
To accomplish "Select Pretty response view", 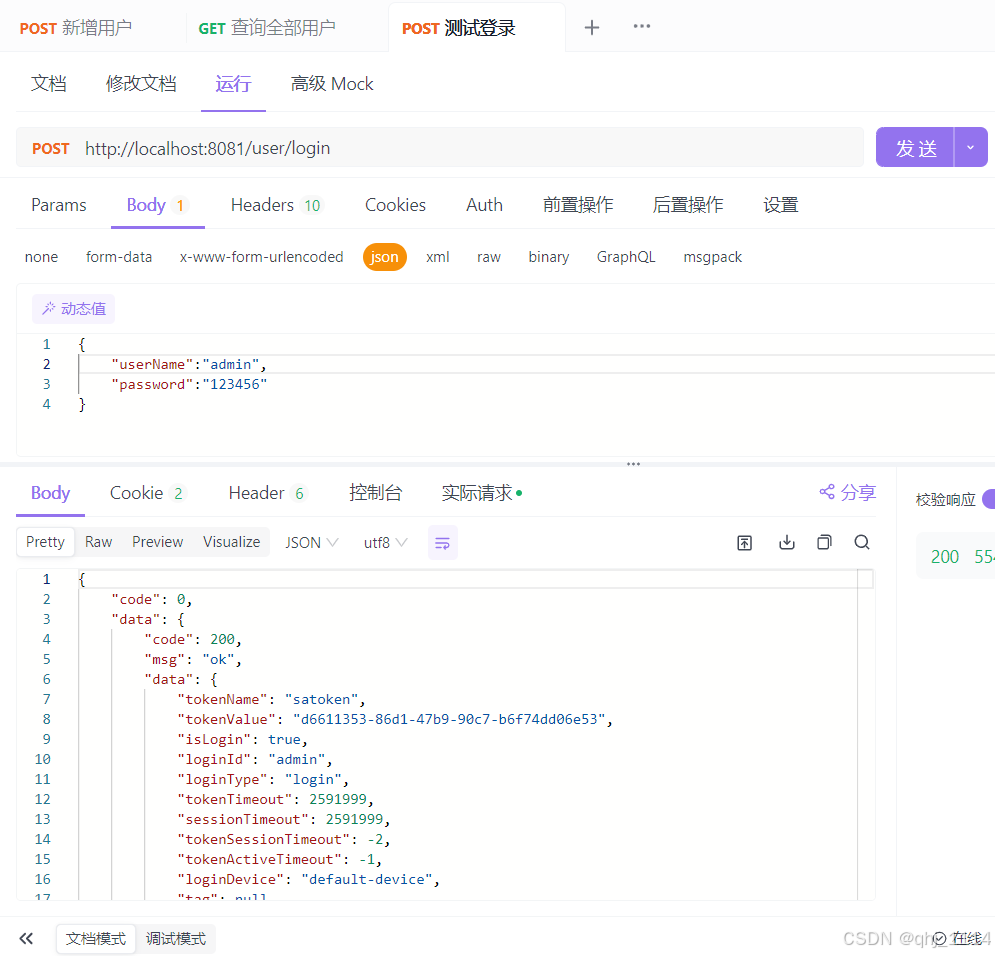I will coord(45,542).
